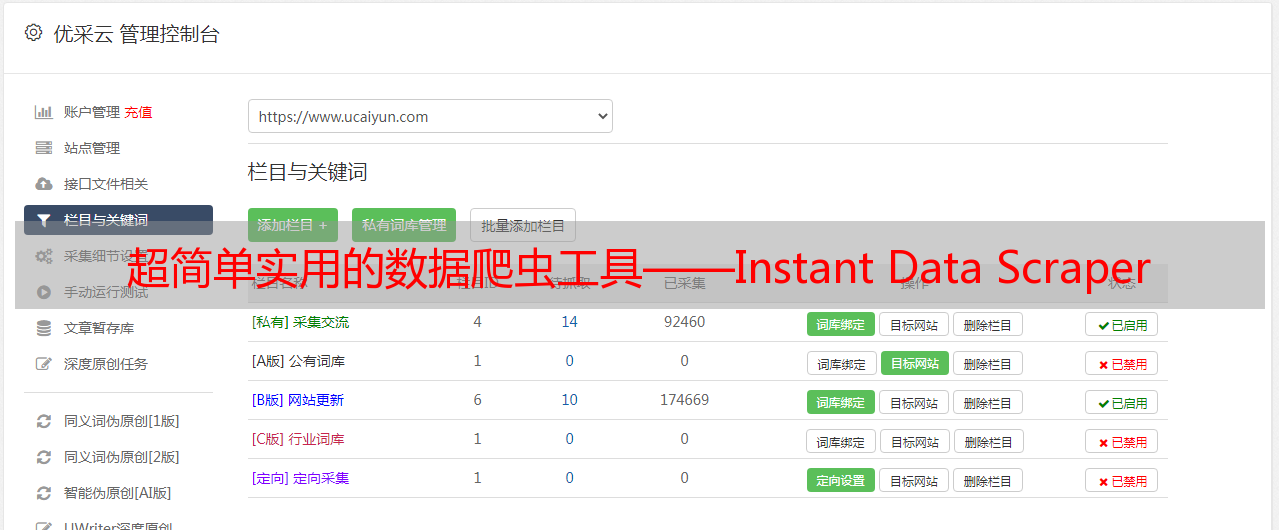1279x530 pixels.
Task: Click the gear icon beside 优采云 管理控制台
Action: click(33, 33)
